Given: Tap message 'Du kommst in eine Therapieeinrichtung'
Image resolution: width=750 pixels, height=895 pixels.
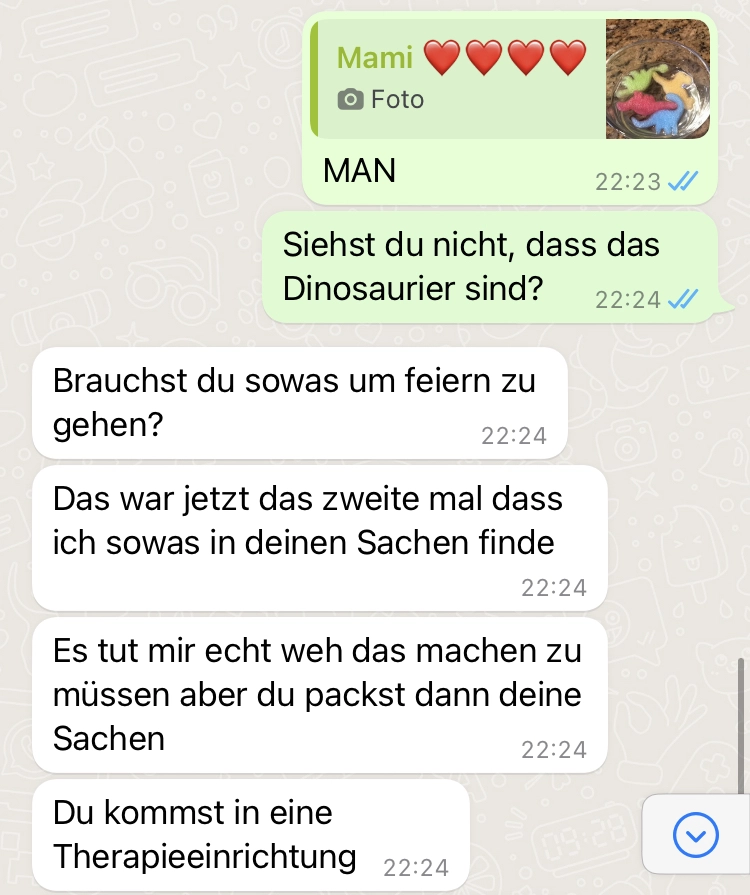Looking at the screenshot, I should [x=251, y=835].
